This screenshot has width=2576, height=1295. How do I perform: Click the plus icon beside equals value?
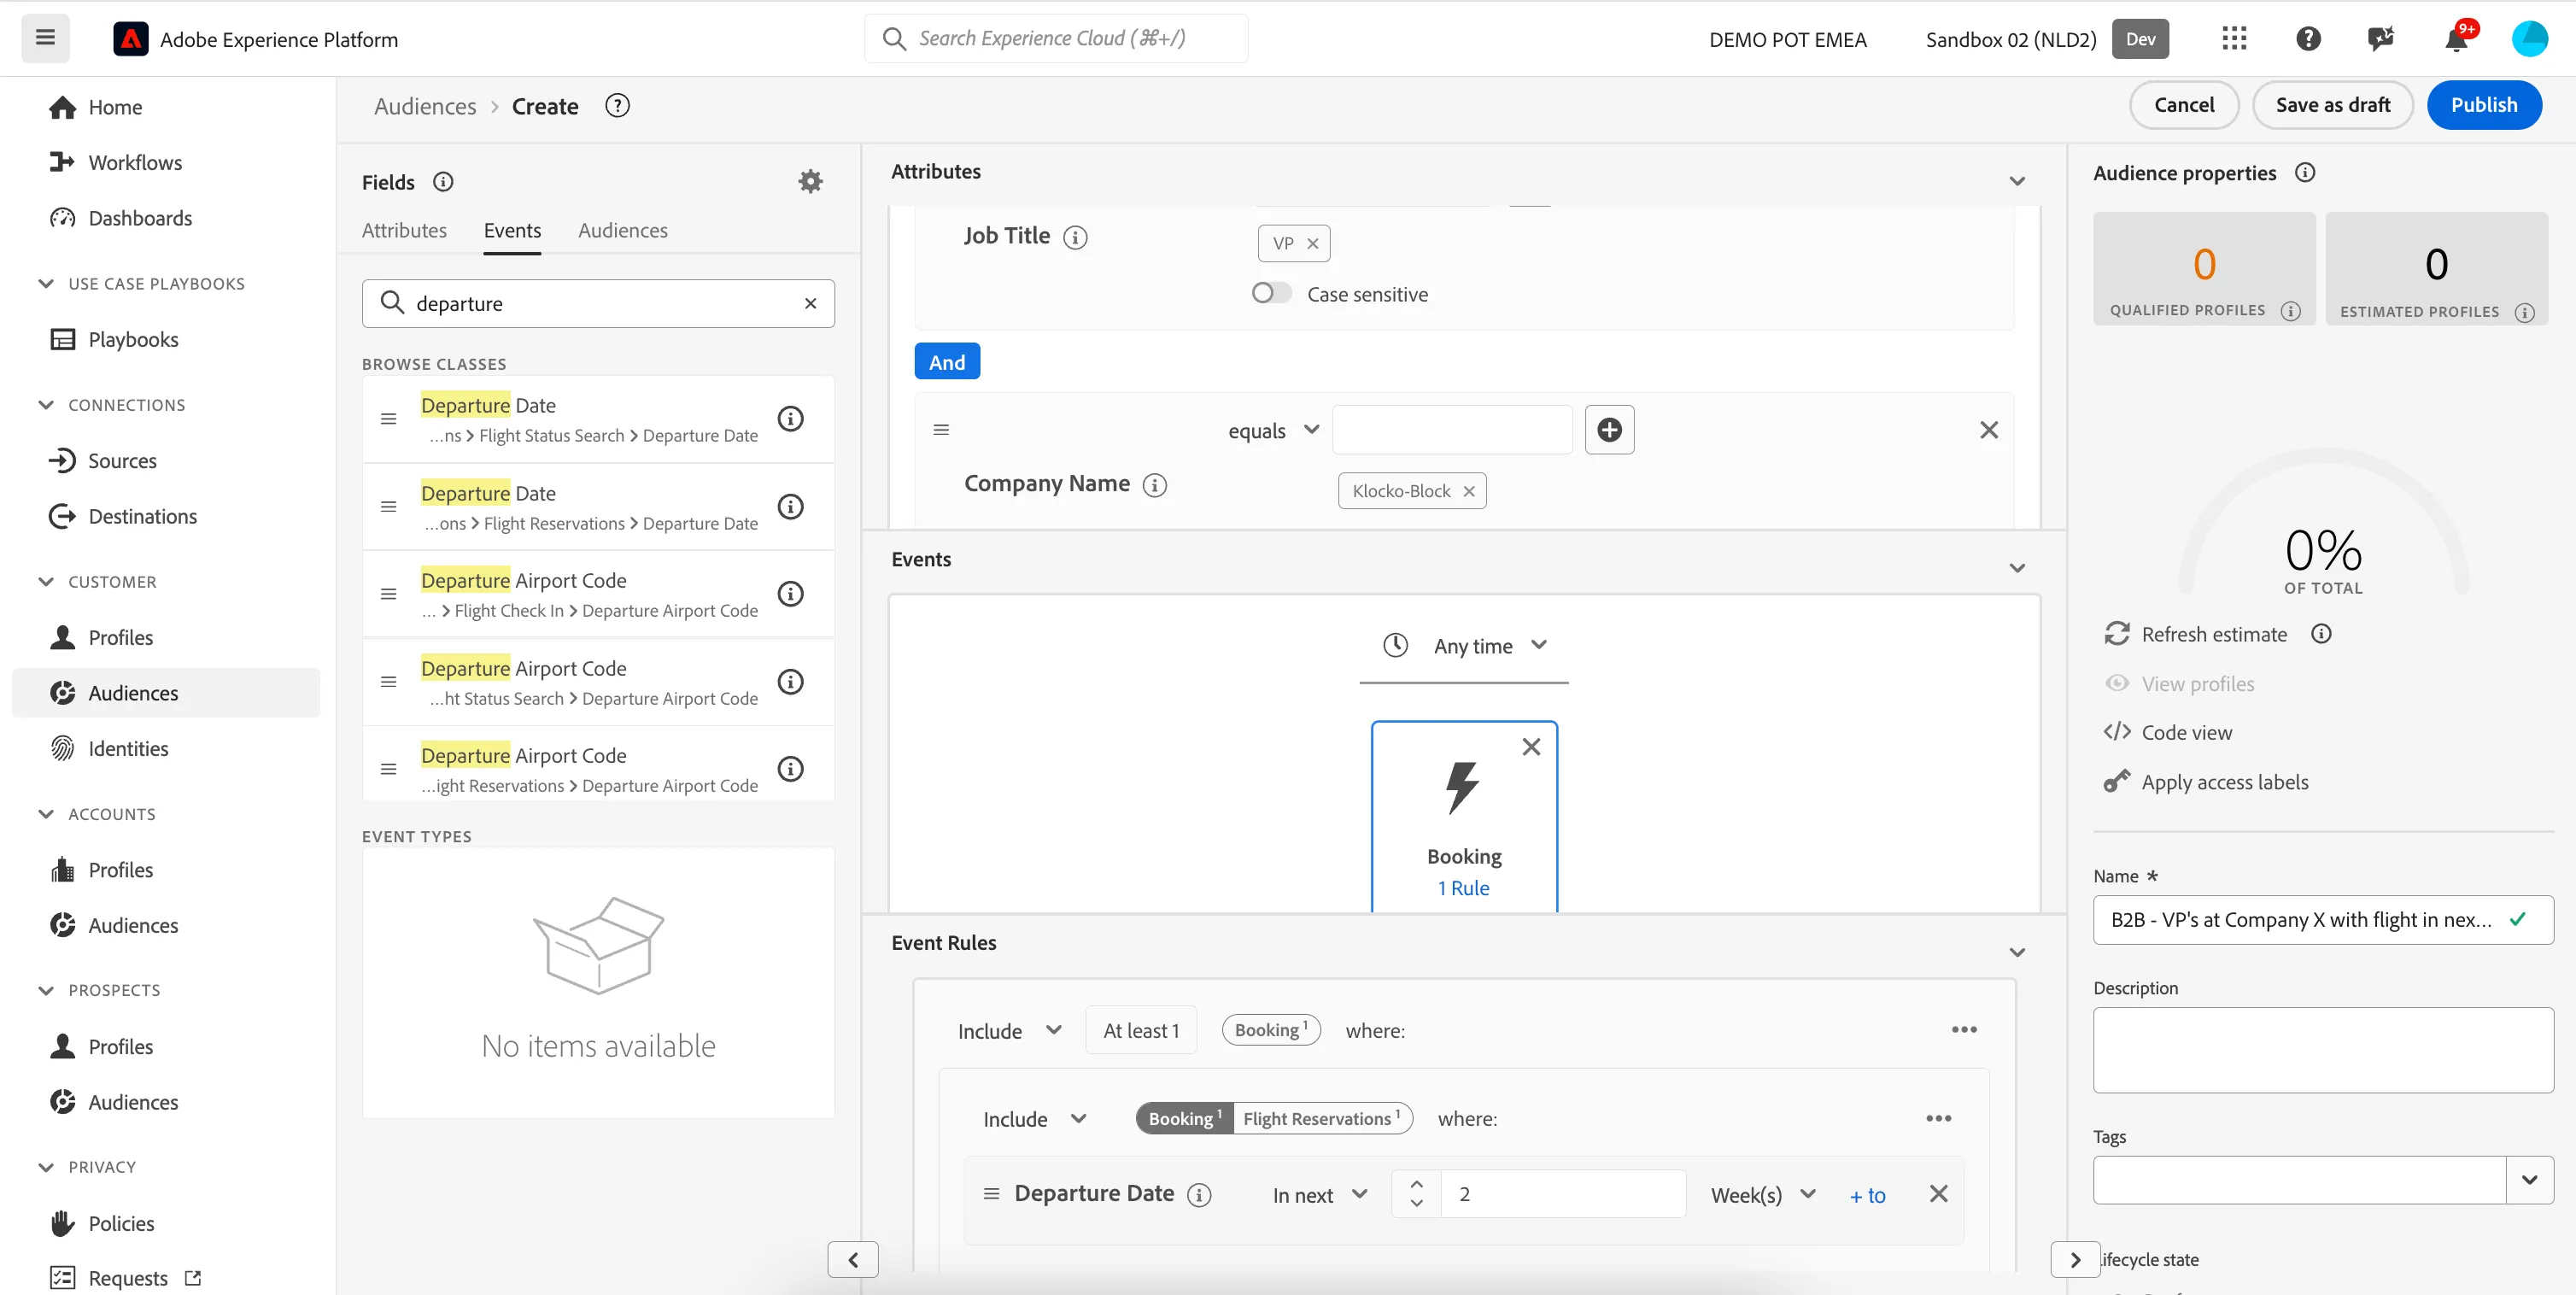(1609, 430)
